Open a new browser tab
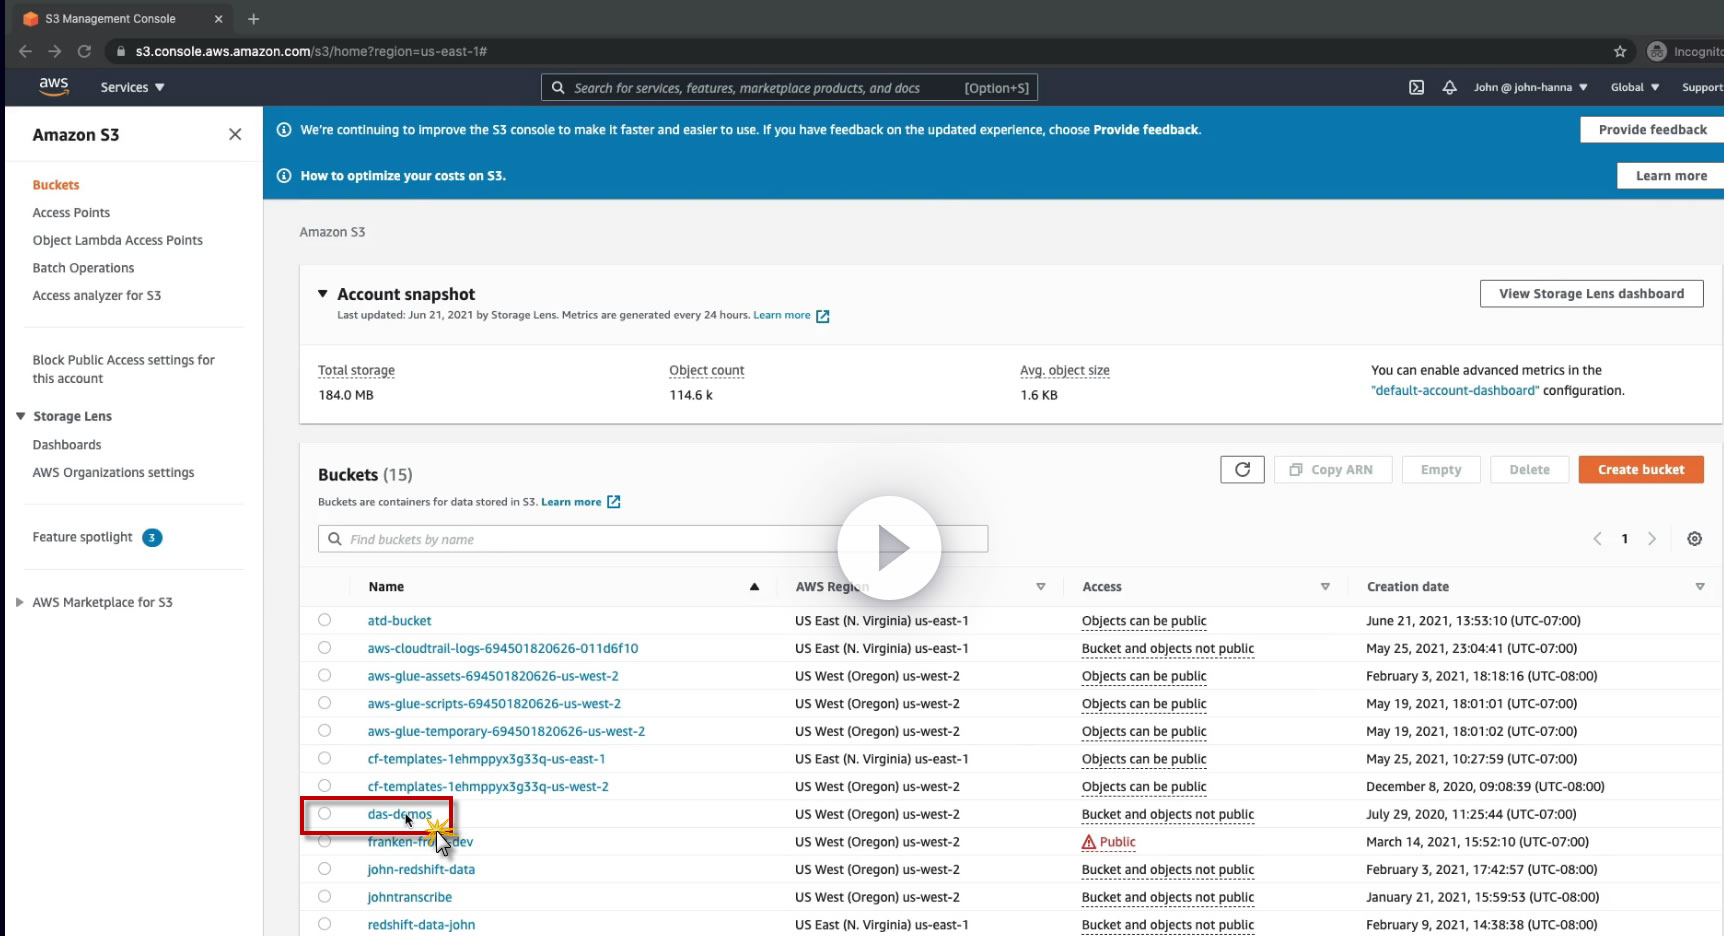1724x936 pixels. point(253,19)
